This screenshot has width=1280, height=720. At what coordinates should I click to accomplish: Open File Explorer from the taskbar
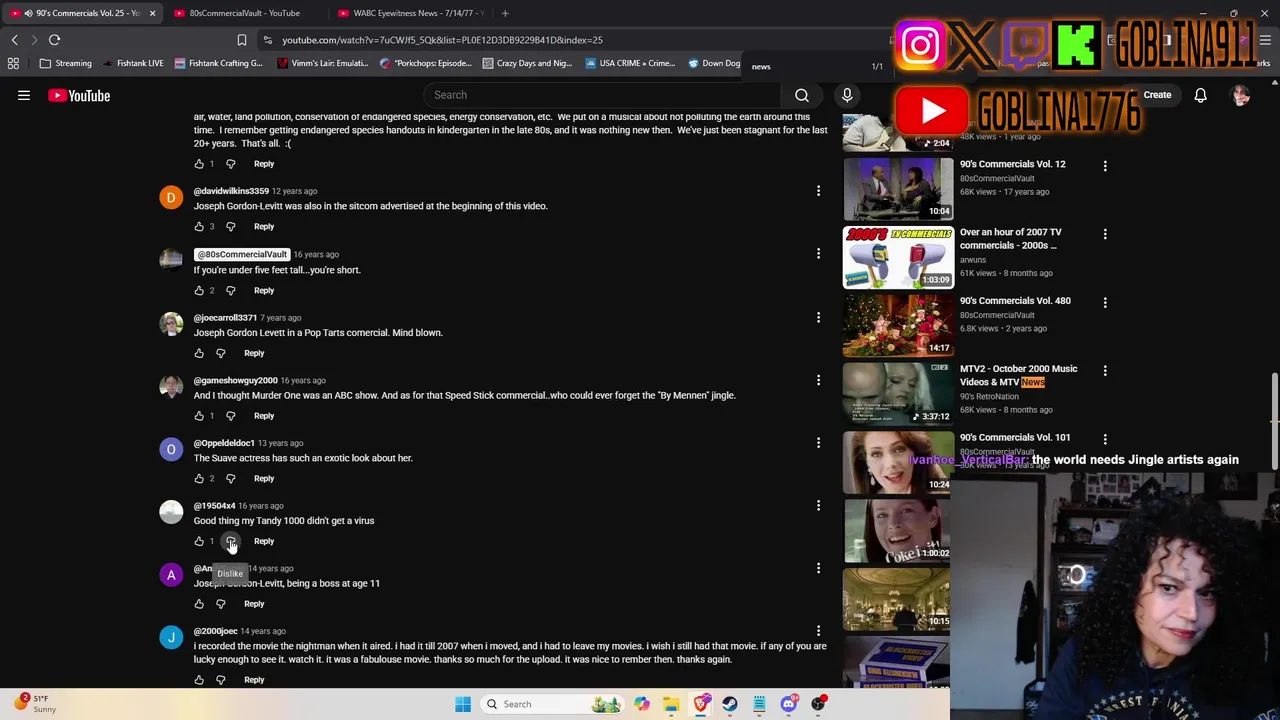(671, 704)
